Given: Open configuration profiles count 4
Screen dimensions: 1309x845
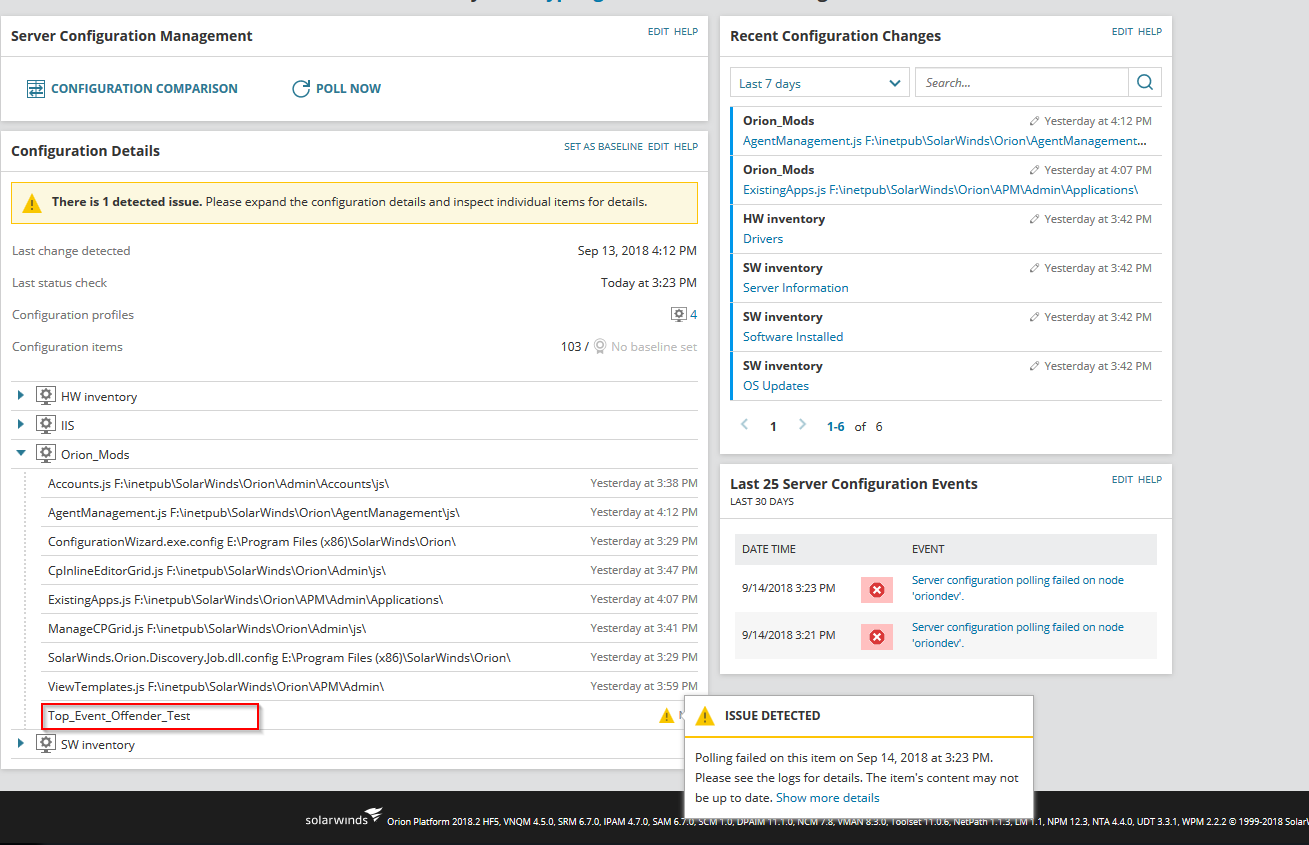Looking at the screenshot, I should pyautogui.click(x=693, y=315).
